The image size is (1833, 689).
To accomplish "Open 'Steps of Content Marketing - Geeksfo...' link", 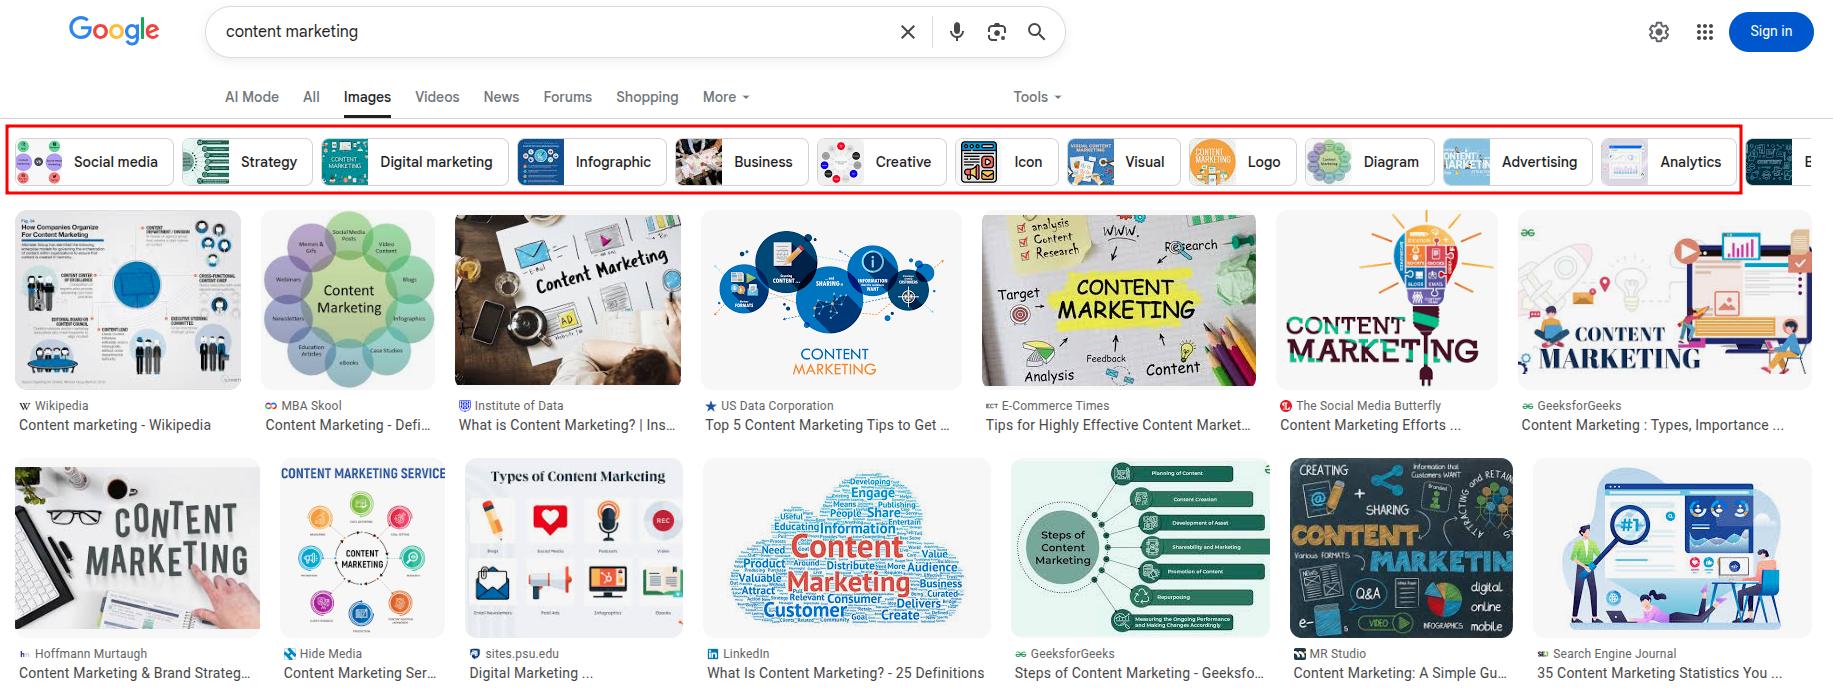I will pyautogui.click(x=1139, y=673).
